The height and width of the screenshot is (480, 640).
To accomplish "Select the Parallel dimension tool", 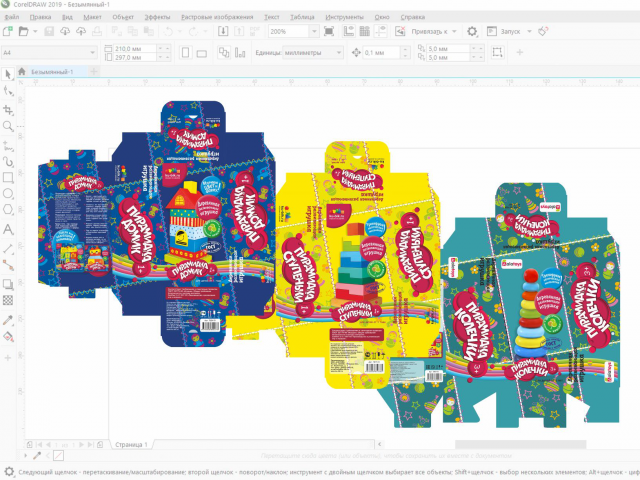I will coord(8,248).
